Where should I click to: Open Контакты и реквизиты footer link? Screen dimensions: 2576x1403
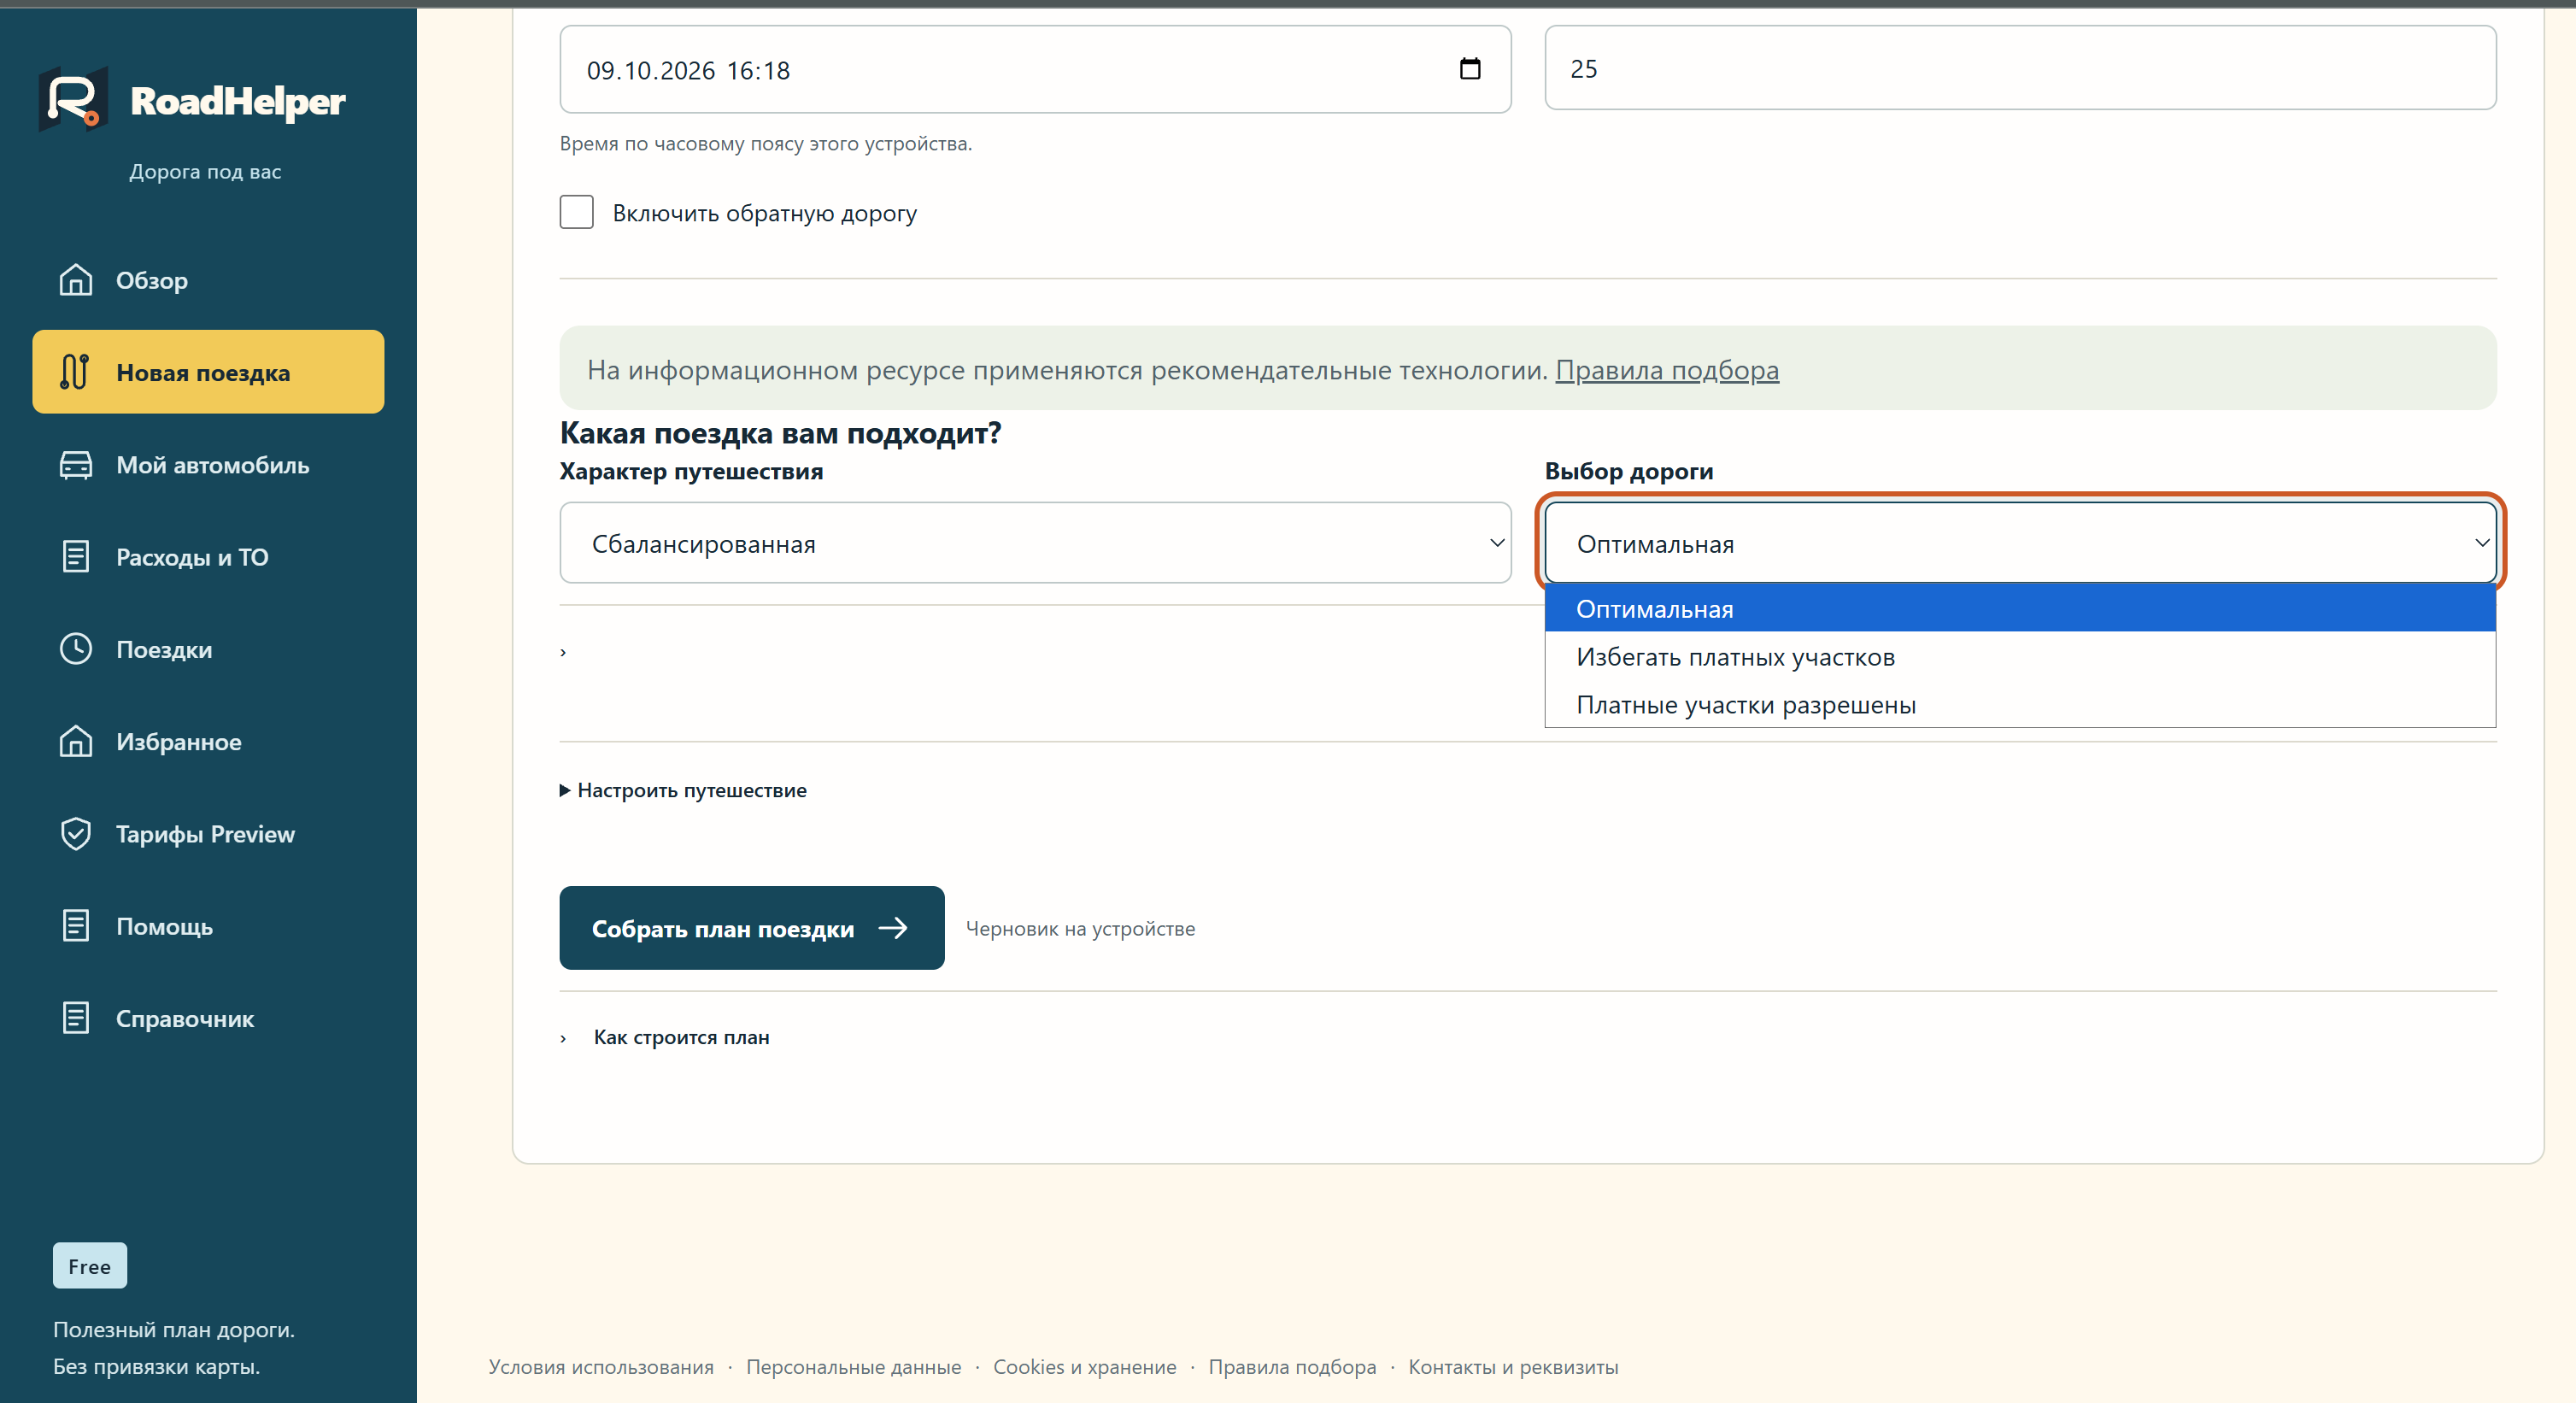1513,1367
